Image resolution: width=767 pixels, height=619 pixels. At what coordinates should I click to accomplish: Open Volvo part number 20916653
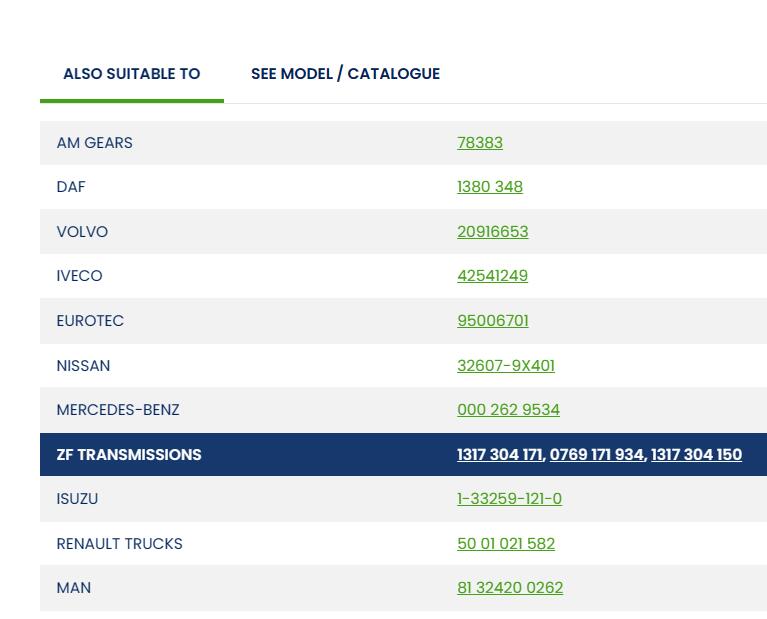coord(492,232)
